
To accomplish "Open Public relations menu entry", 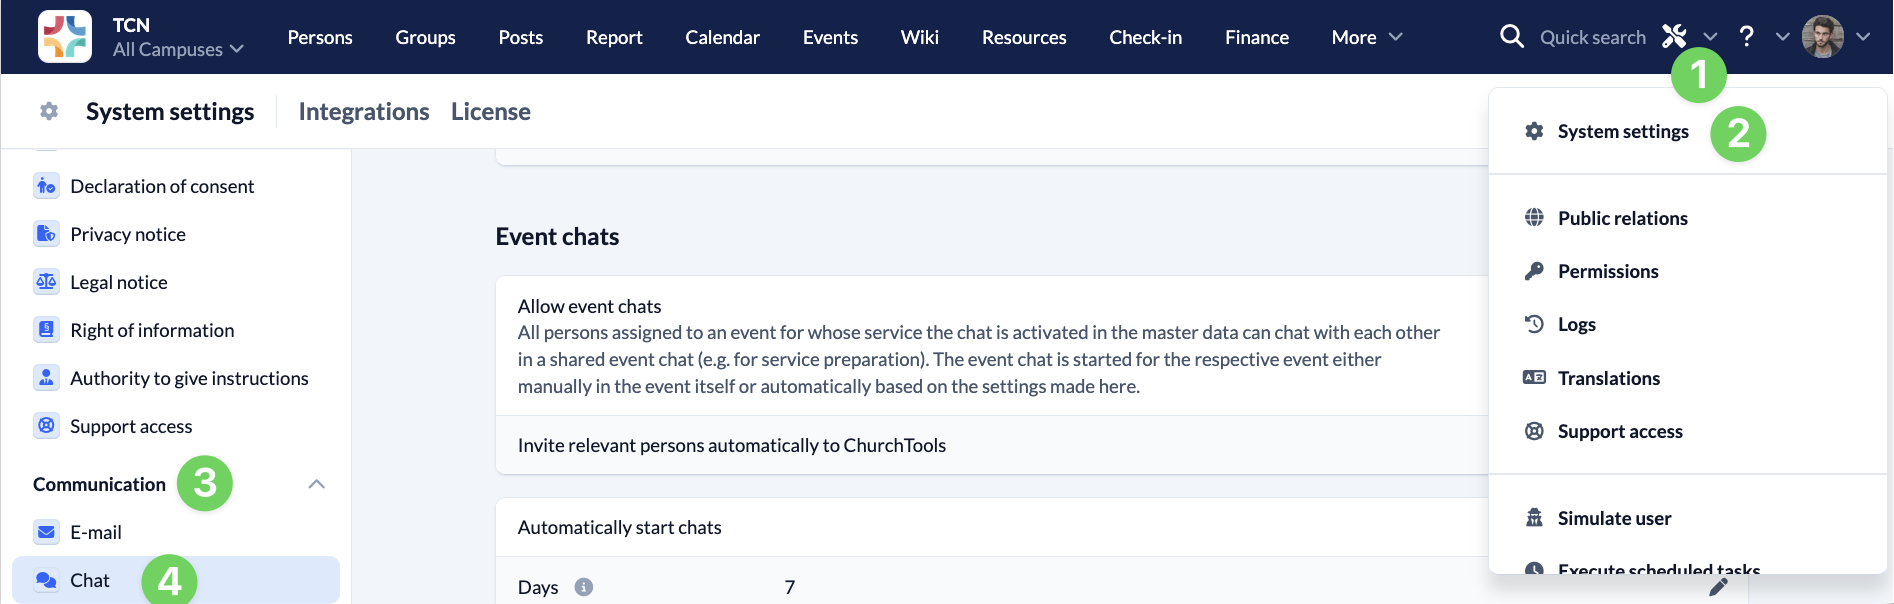I will click(1622, 218).
